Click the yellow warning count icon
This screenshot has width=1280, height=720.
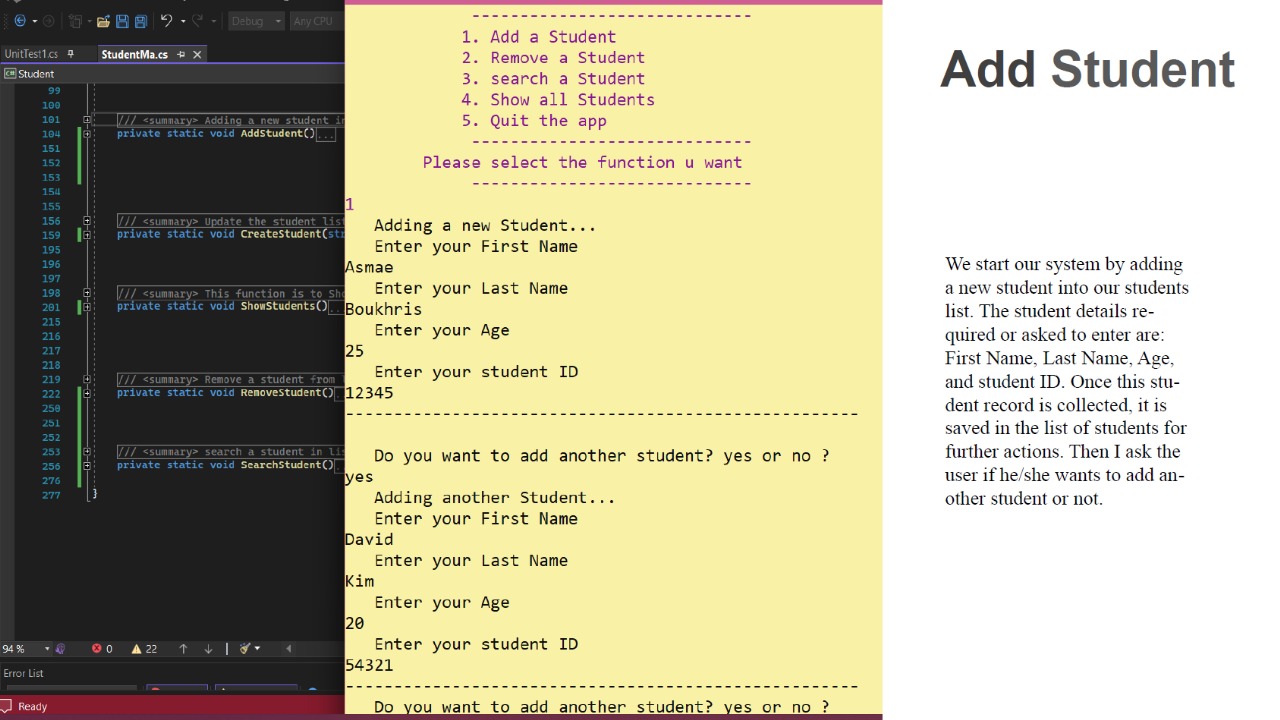(137, 649)
